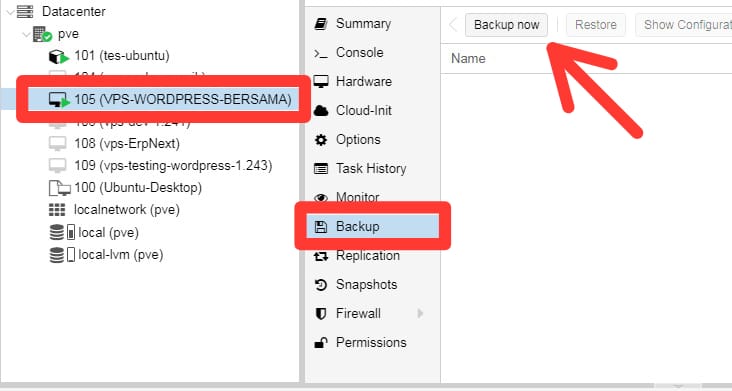Sort by the Name column header
The image size is (732, 391).
468,59
